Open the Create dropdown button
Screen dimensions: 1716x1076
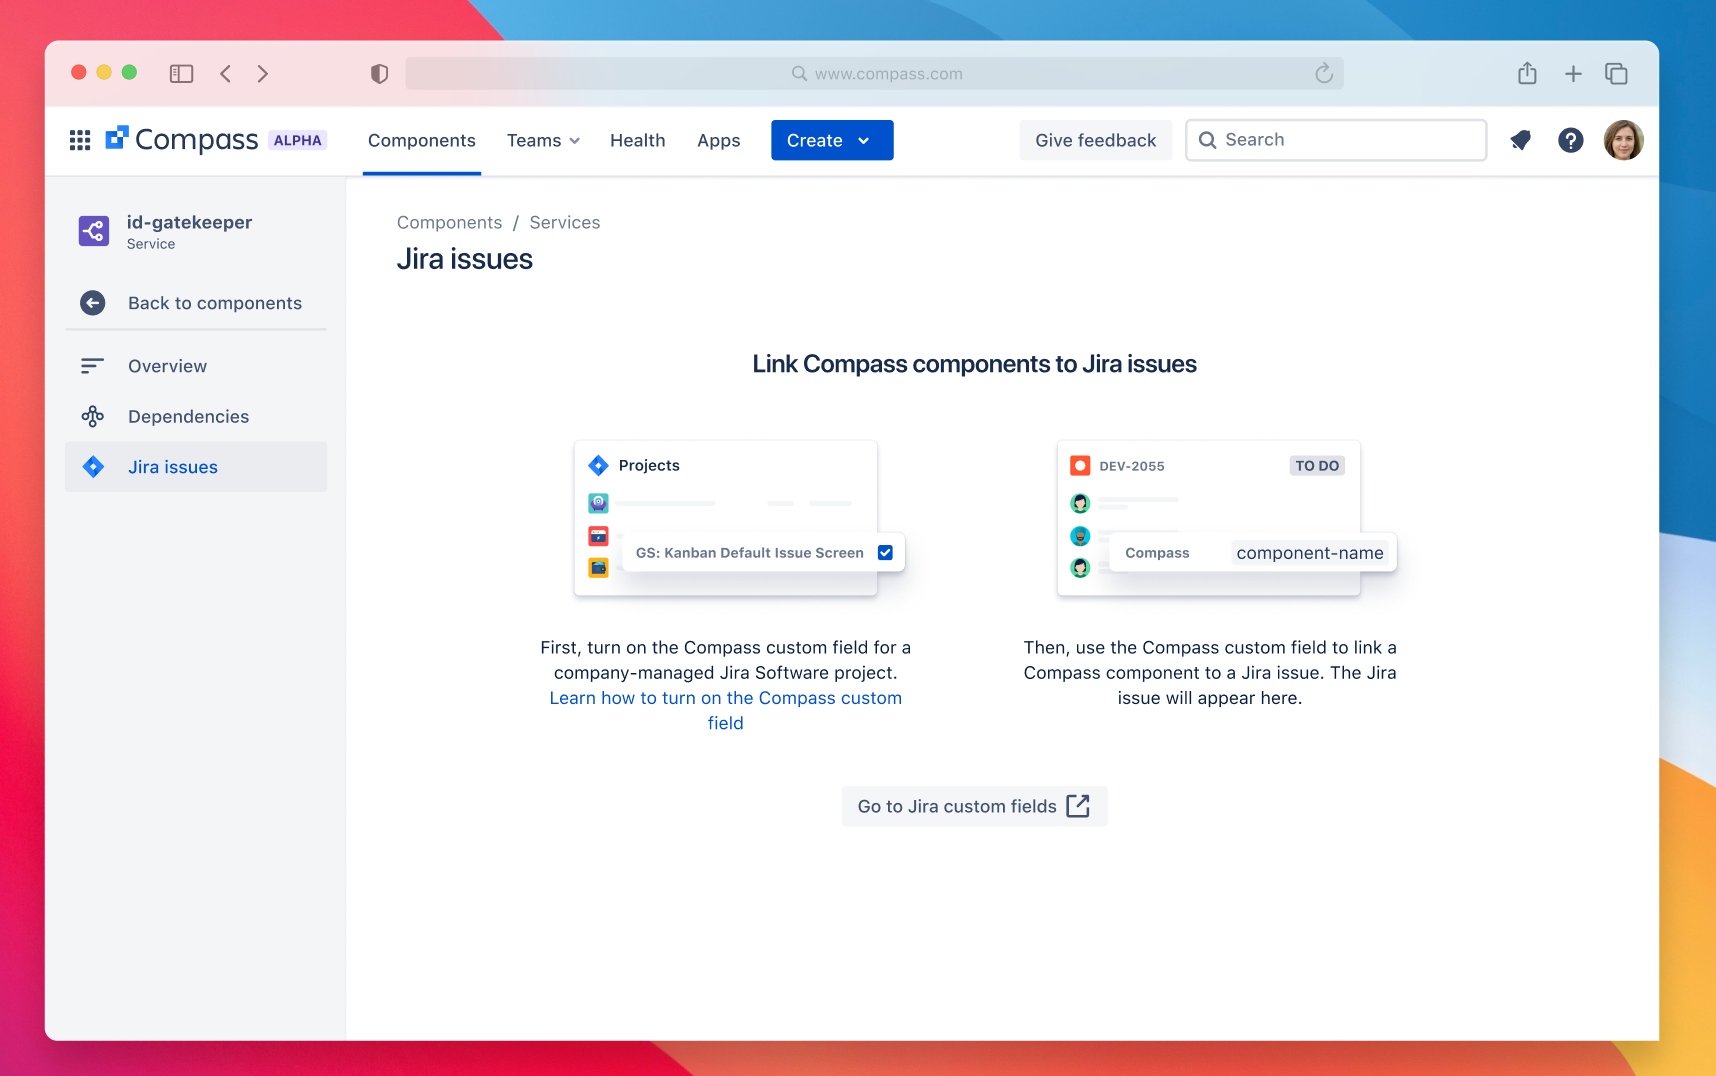click(x=832, y=140)
